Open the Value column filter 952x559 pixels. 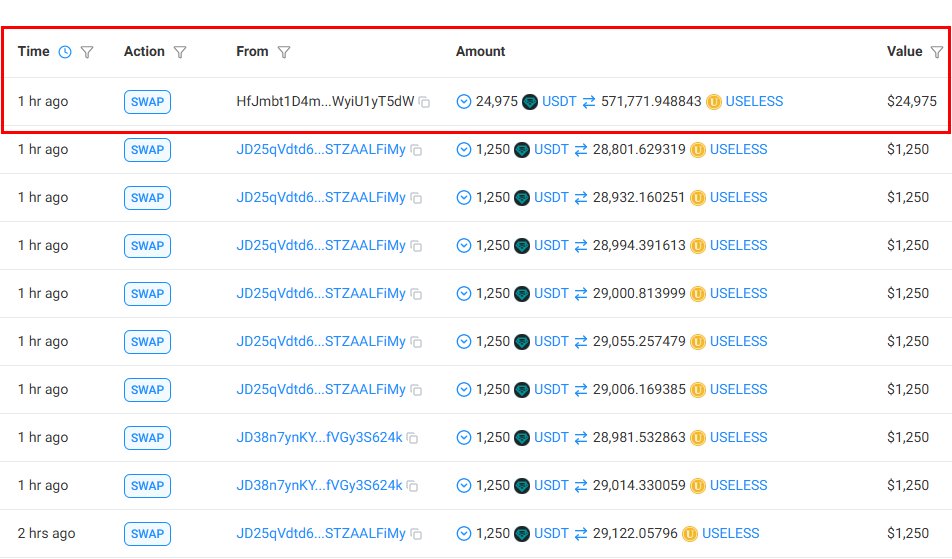(x=937, y=52)
